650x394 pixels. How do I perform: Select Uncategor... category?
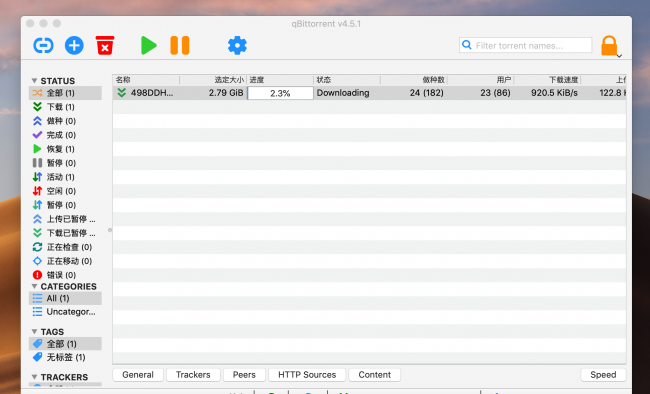click(x=65, y=312)
